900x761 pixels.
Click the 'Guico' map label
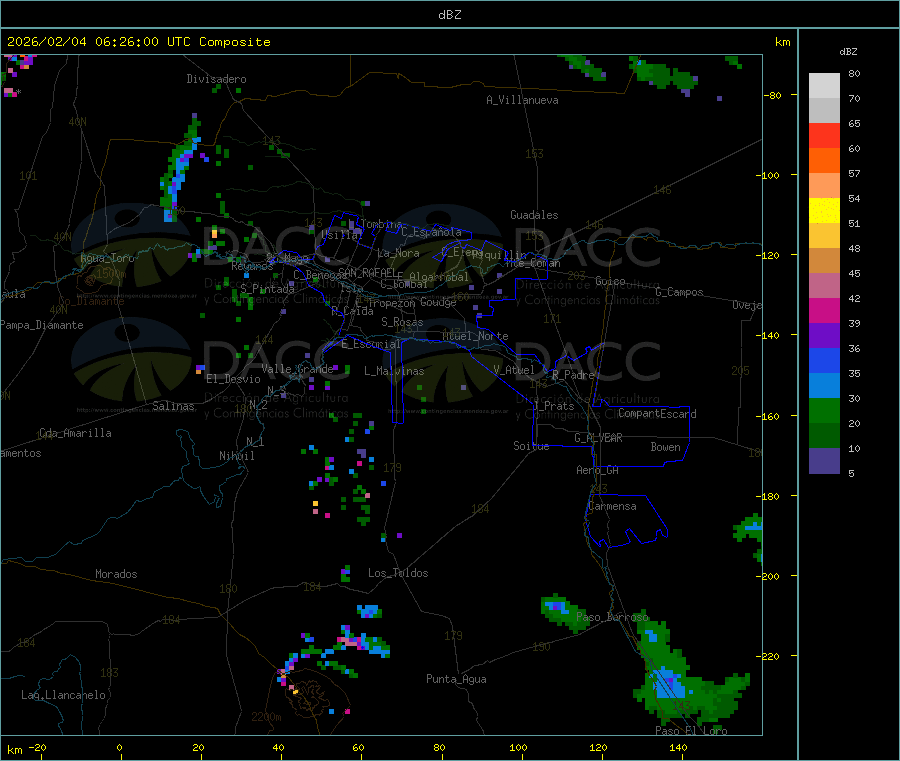pos(610,281)
